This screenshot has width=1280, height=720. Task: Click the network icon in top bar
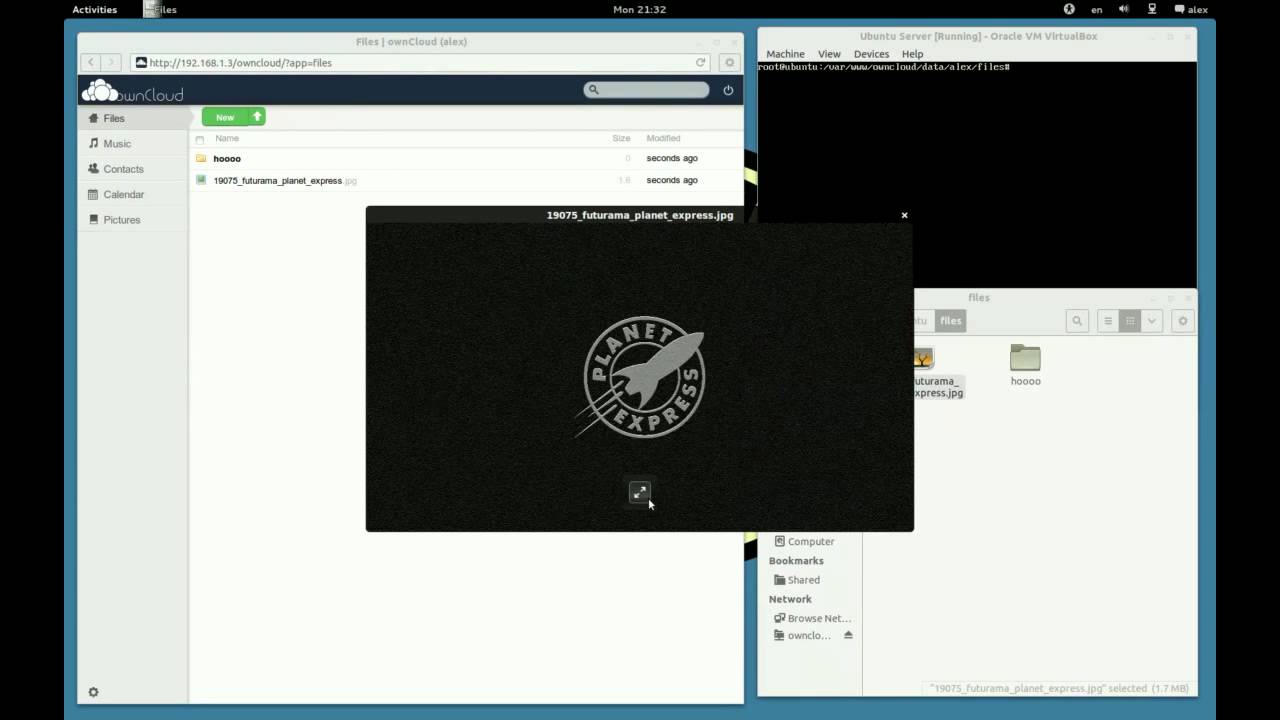pos(1152,9)
